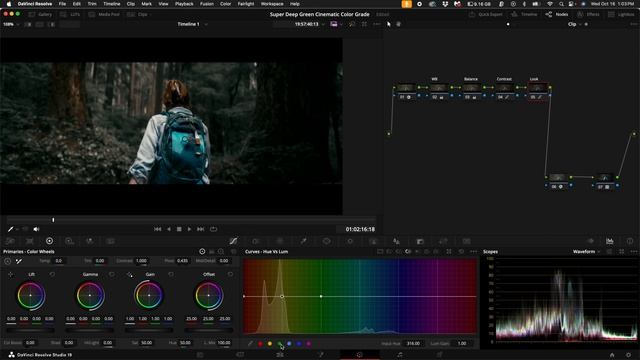Open Scopes panel options three dots

[633, 252]
